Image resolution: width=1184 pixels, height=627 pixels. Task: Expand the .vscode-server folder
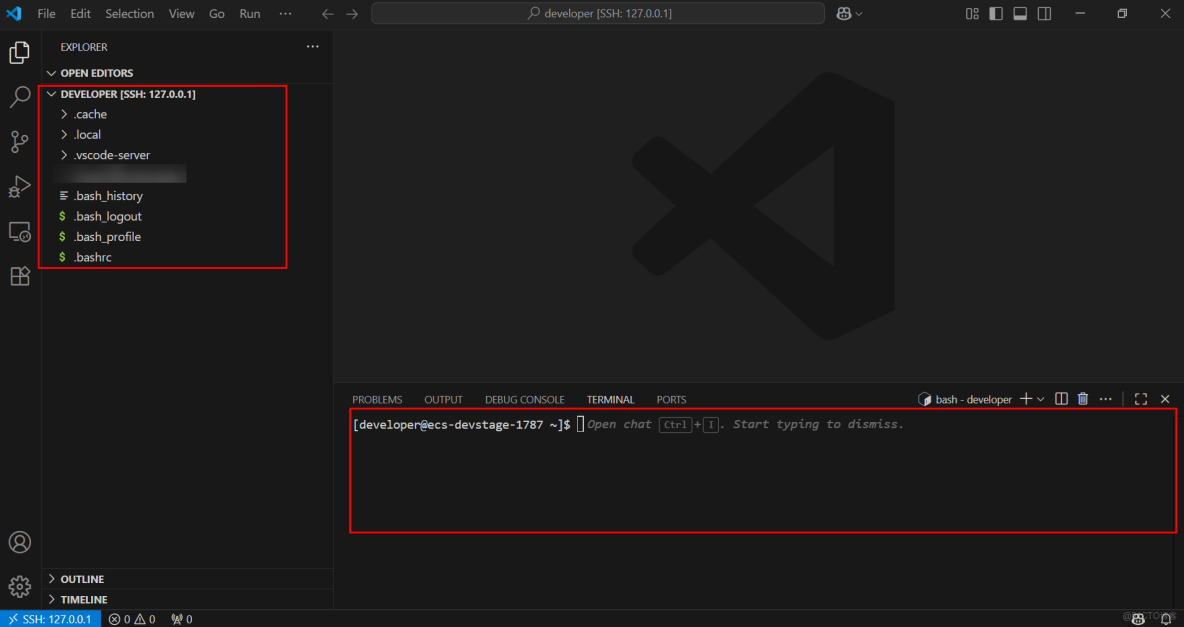(187, 156)
